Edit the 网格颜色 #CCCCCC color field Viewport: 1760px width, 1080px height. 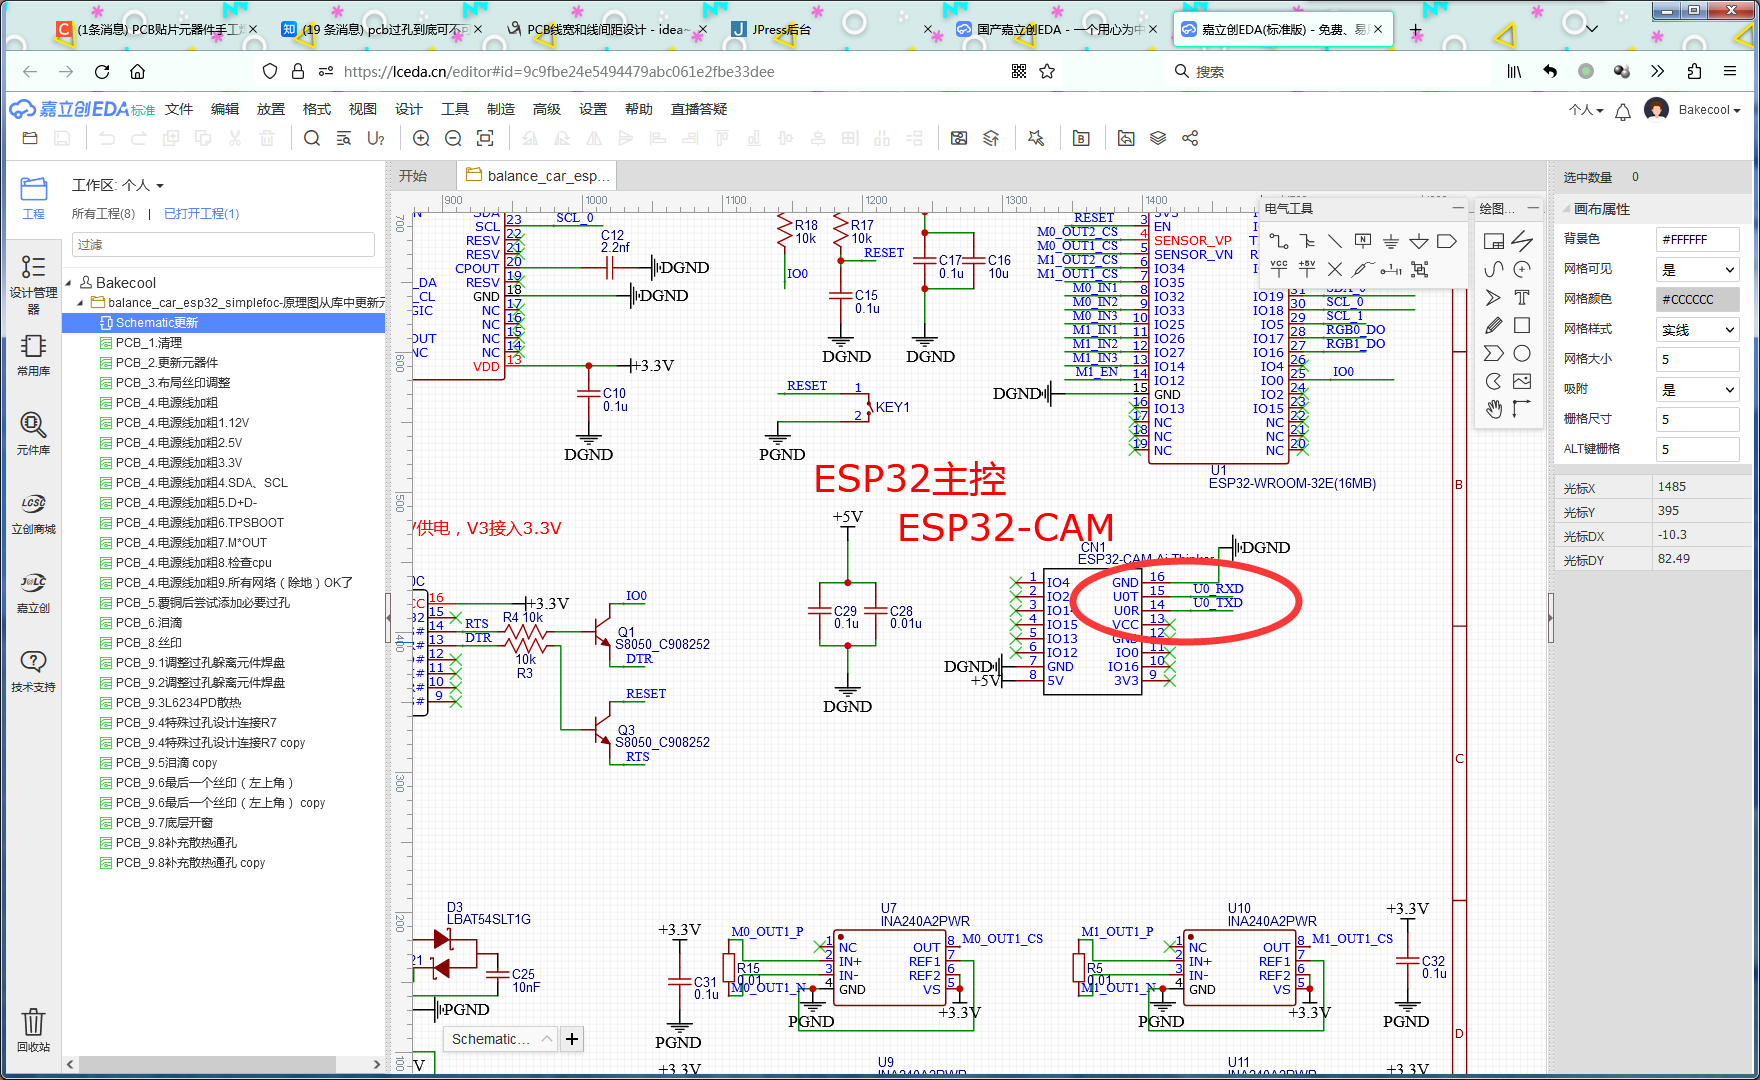coord(1698,299)
